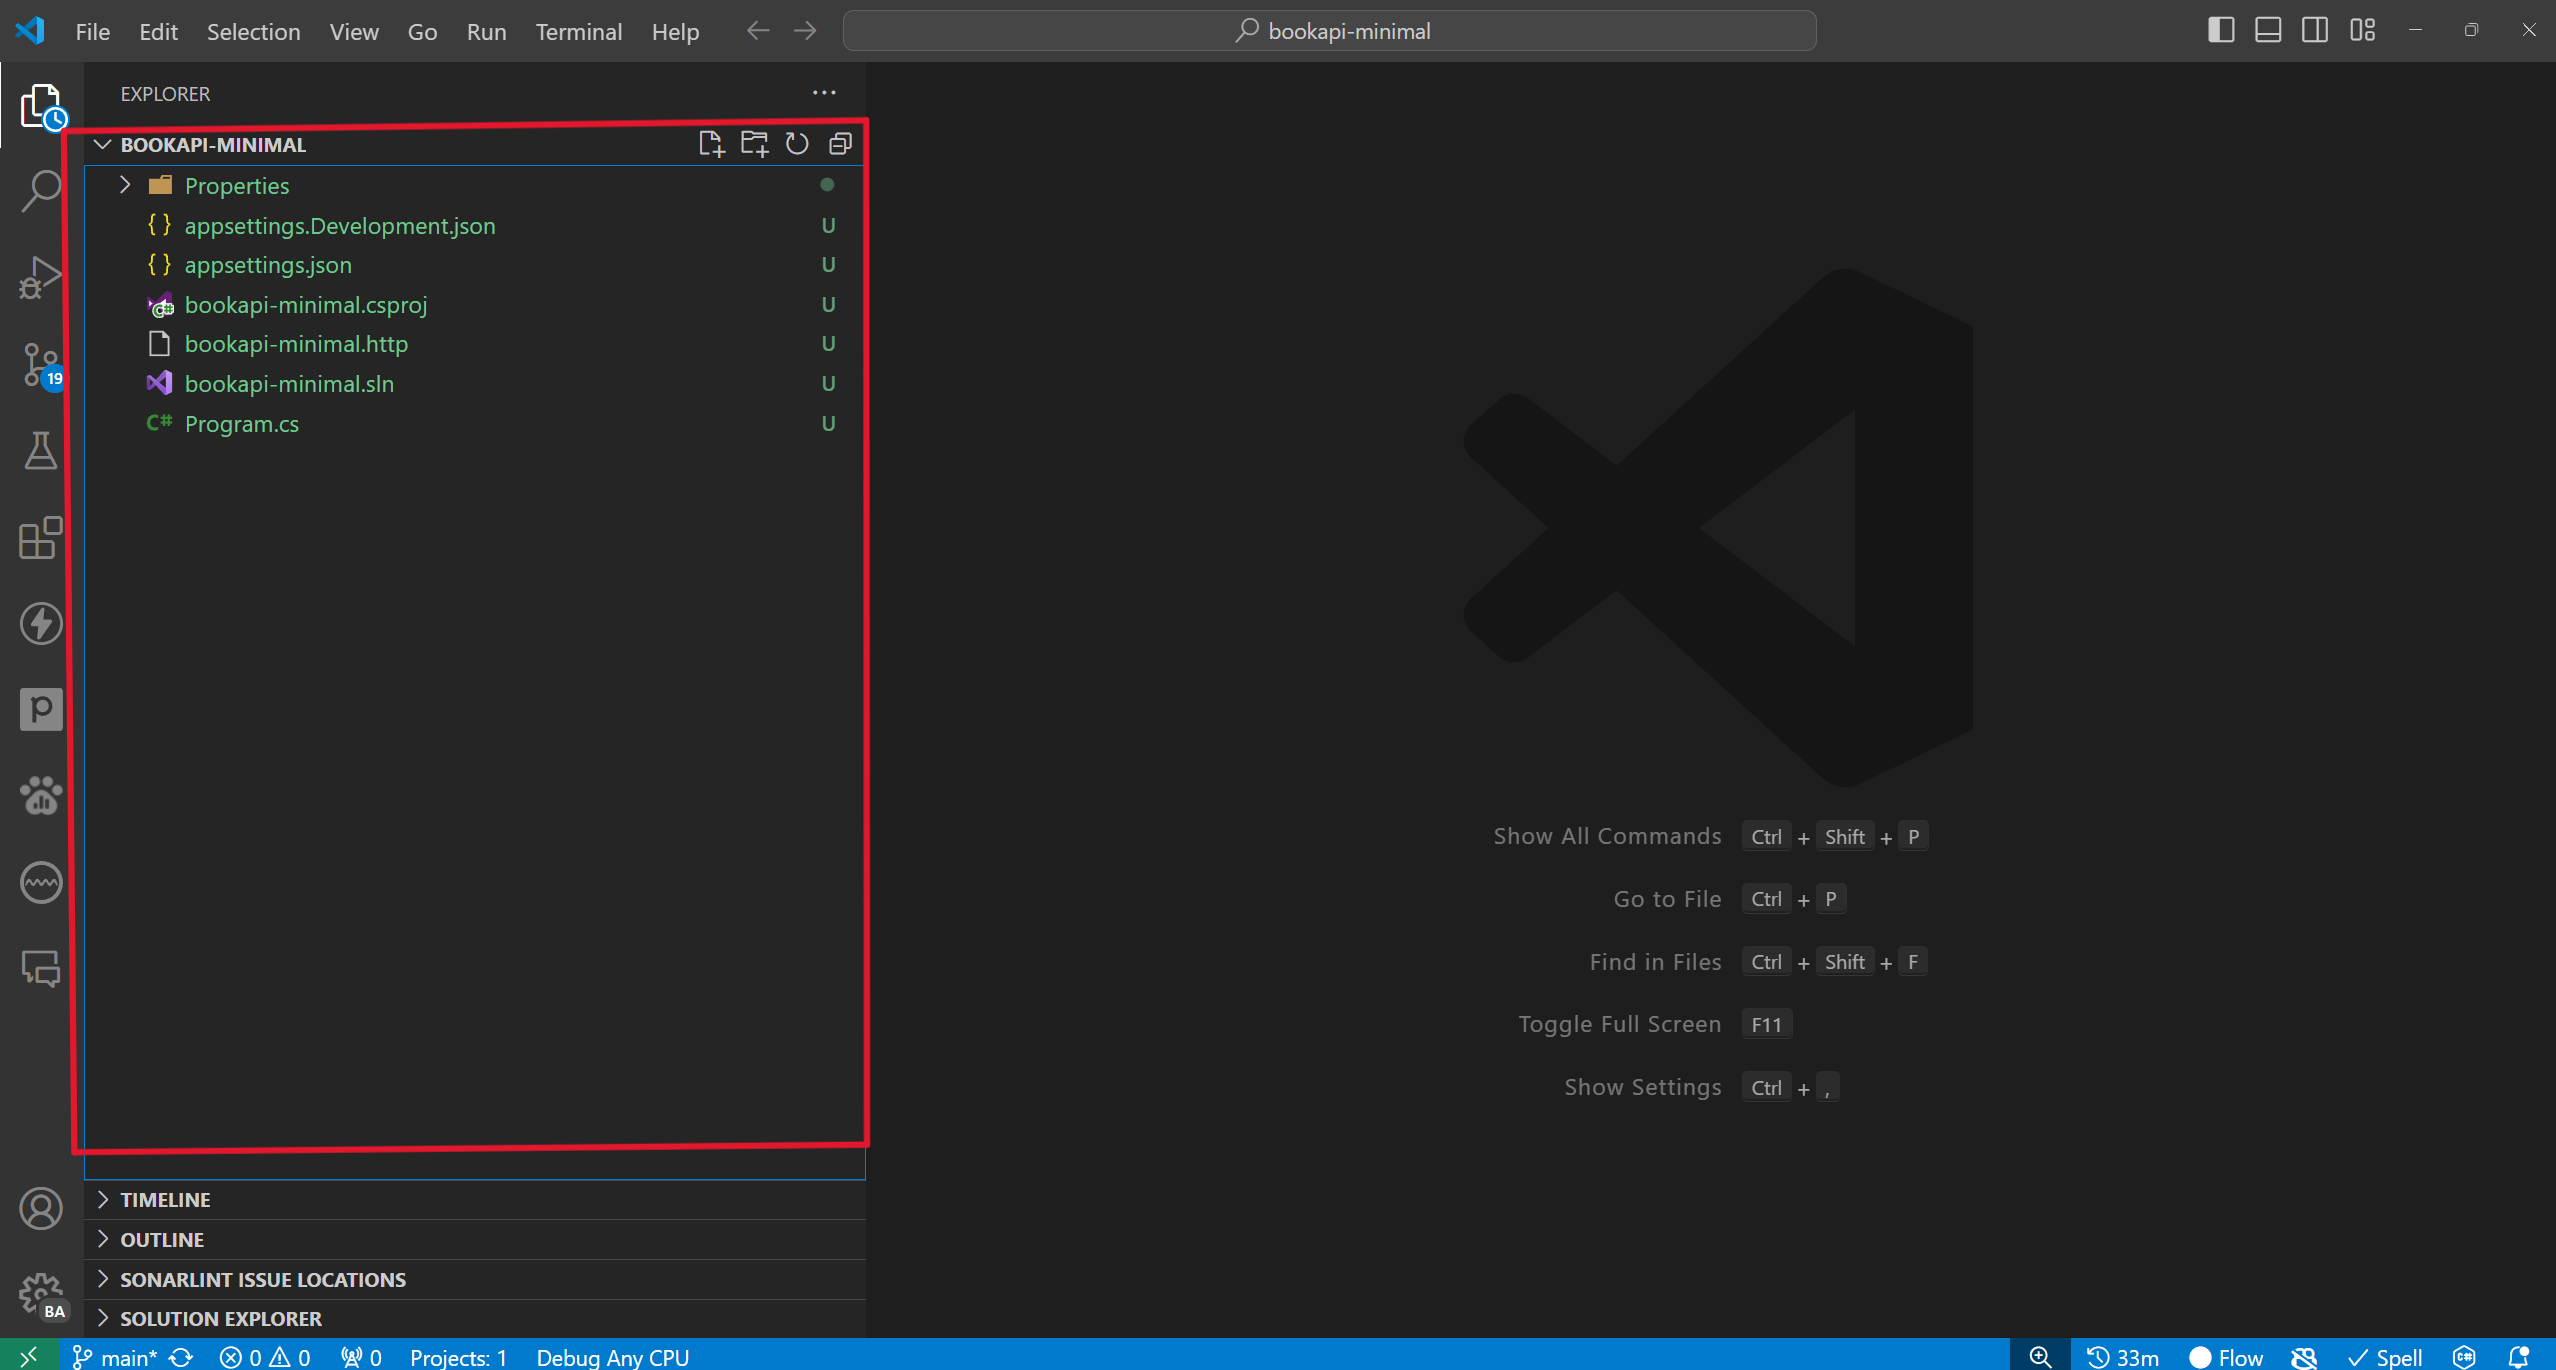
Task: Open the 33m time tracker status
Action: click(x=2122, y=1357)
